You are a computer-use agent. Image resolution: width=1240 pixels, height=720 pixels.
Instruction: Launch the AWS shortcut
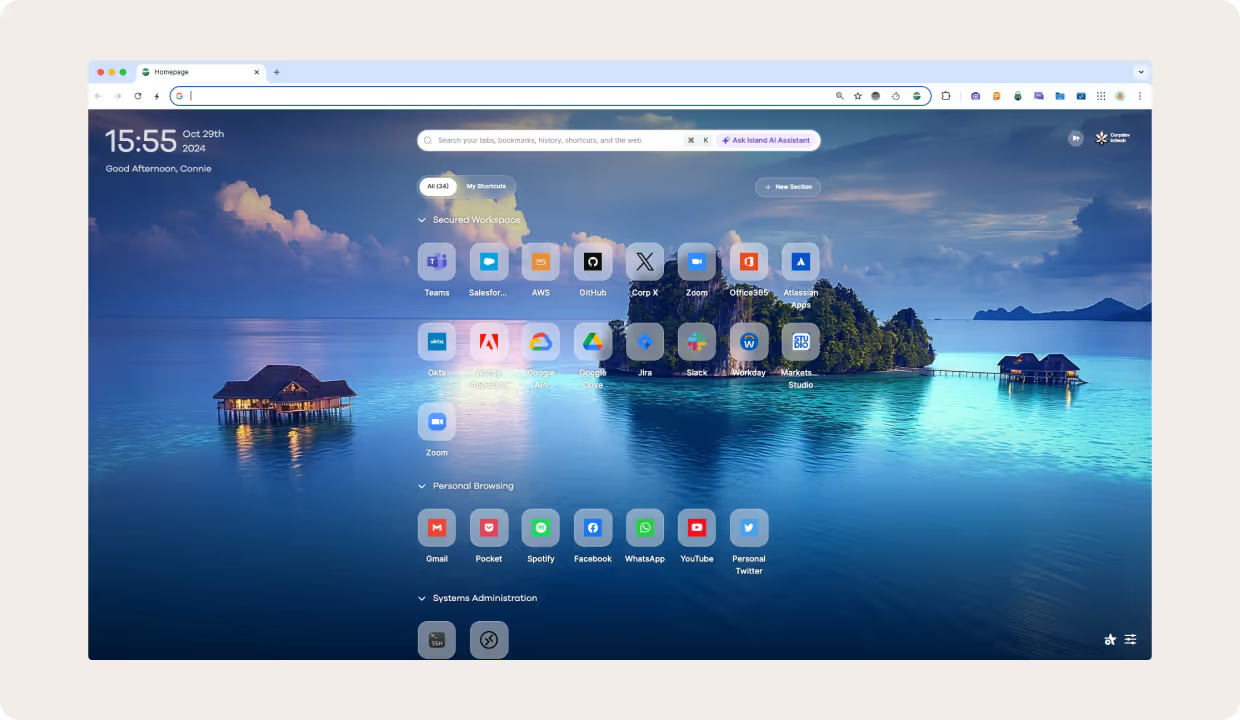541,262
